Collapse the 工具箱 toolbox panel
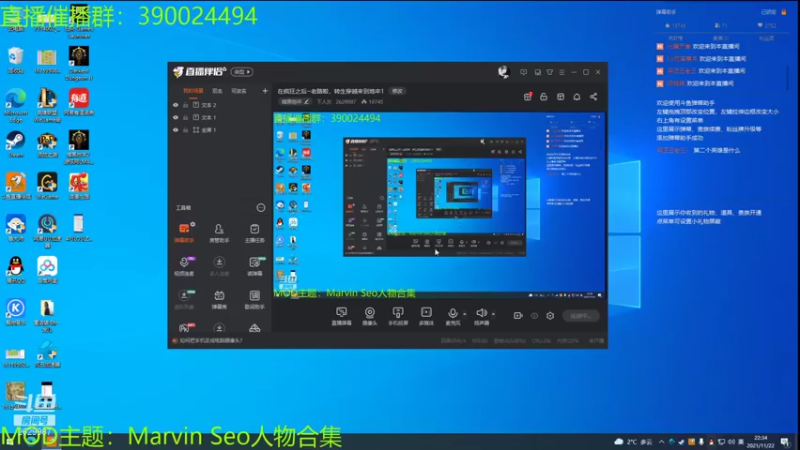 click(x=261, y=208)
